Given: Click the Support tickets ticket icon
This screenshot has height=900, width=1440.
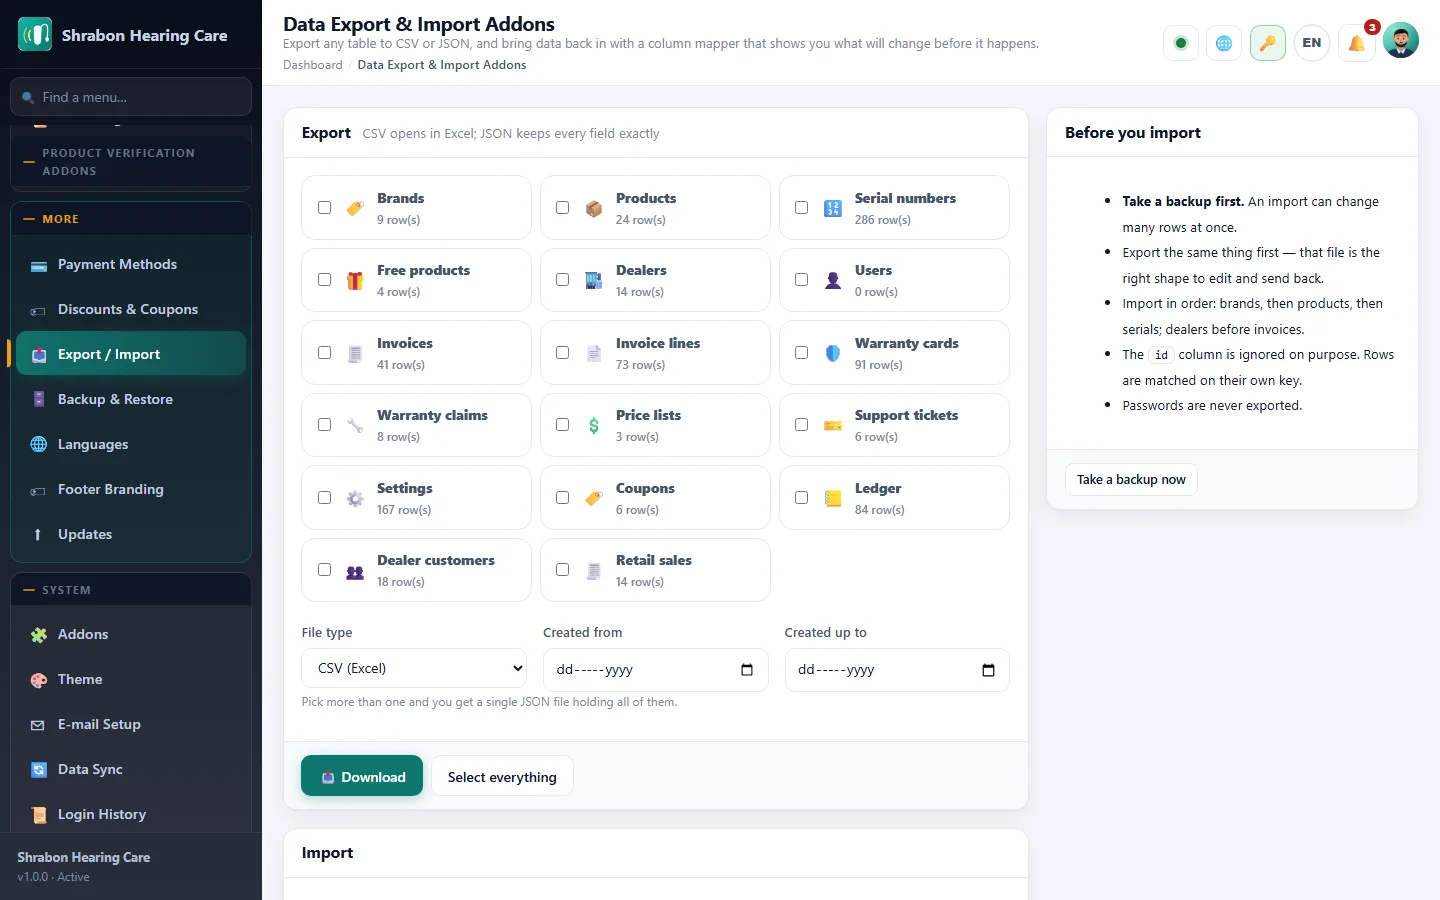Looking at the screenshot, I should point(833,426).
